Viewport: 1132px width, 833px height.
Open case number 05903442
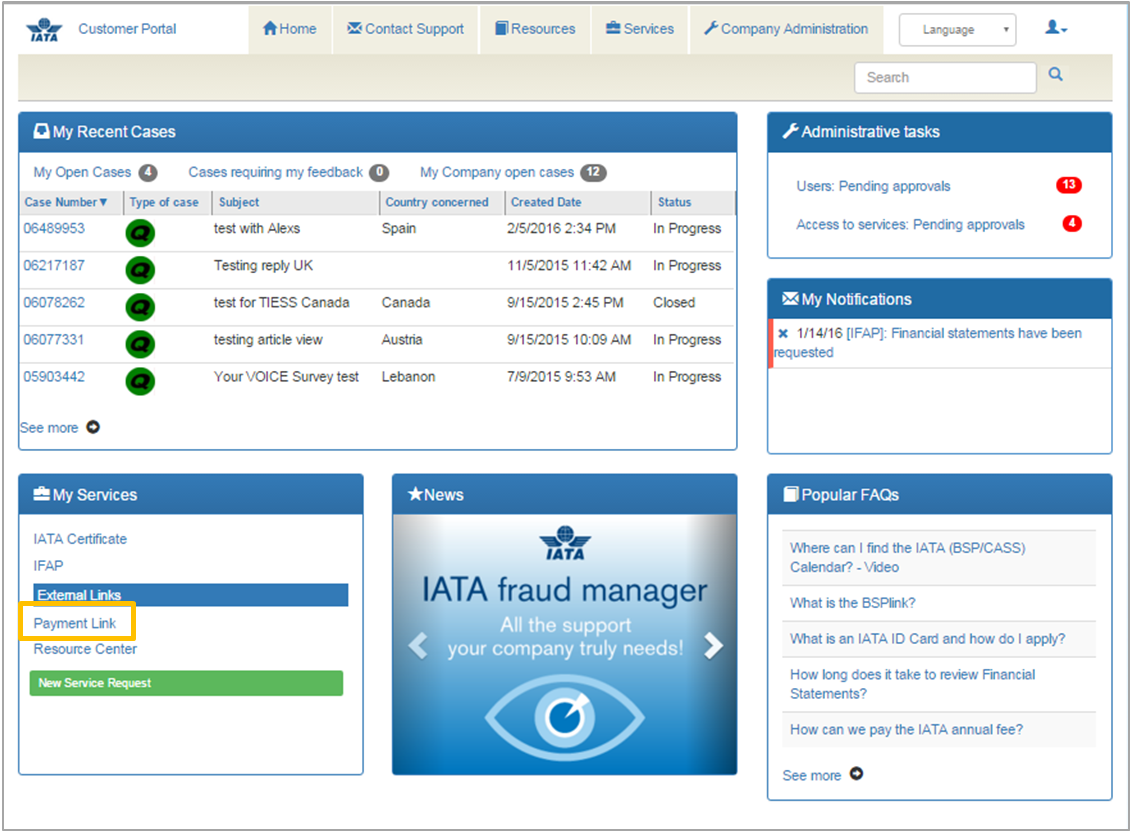(x=54, y=377)
